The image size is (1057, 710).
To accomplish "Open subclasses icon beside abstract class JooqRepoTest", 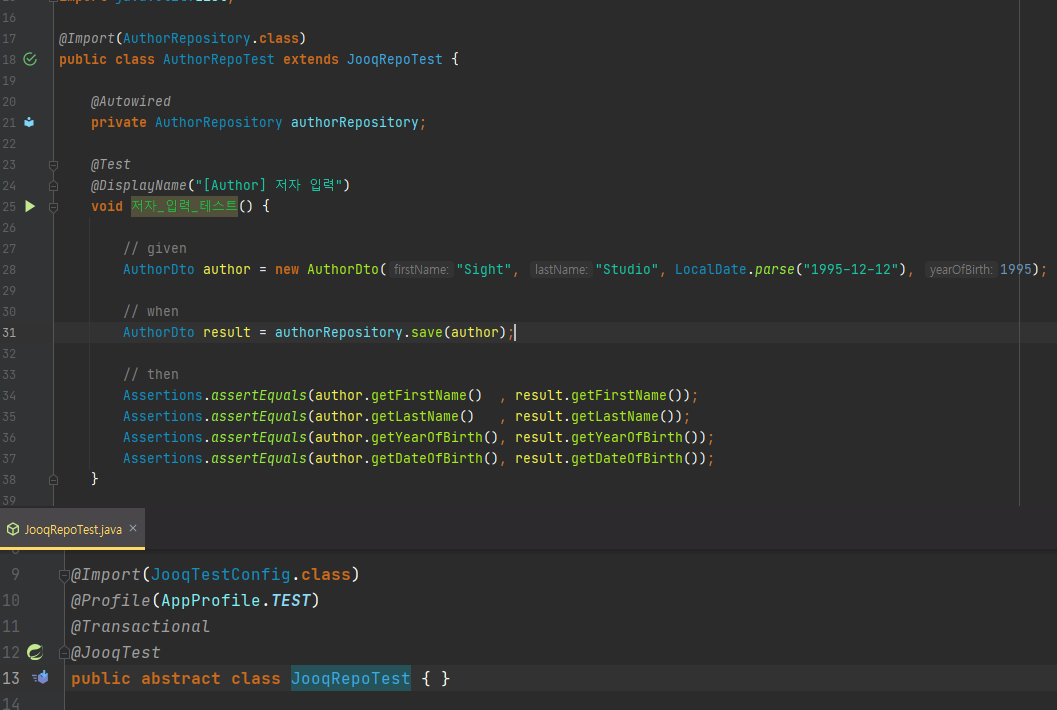I will pyautogui.click(x=40, y=678).
